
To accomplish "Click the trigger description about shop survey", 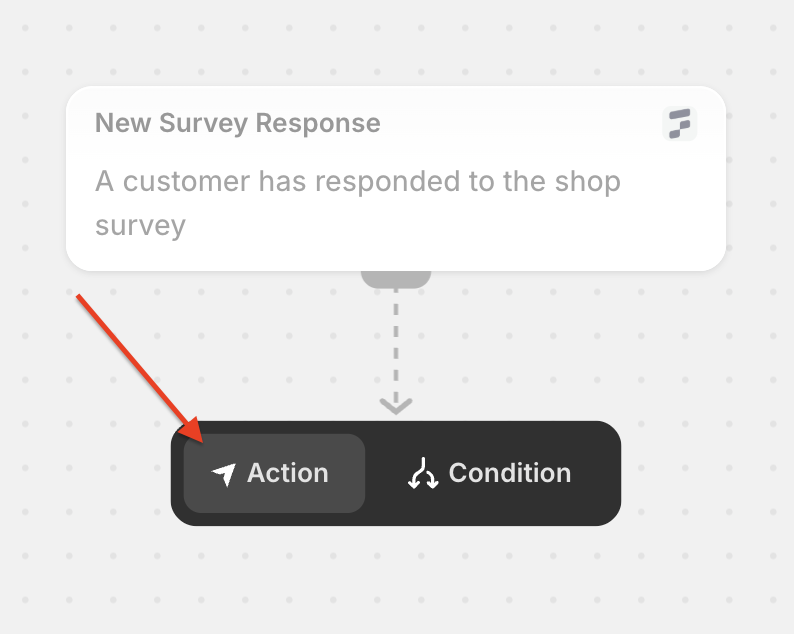I will tap(358, 203).
